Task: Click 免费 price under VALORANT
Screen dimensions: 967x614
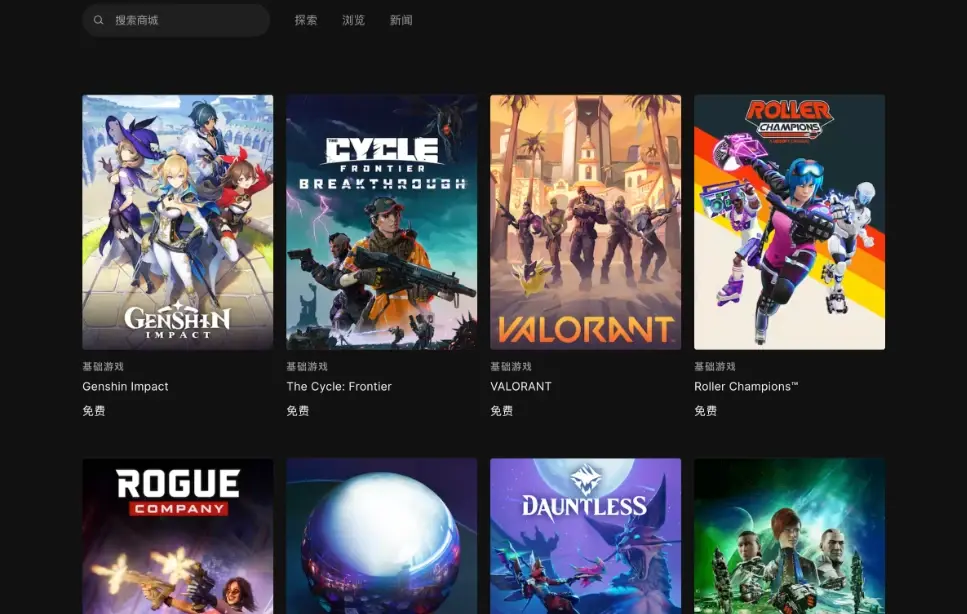Action: tap(502, 411)
